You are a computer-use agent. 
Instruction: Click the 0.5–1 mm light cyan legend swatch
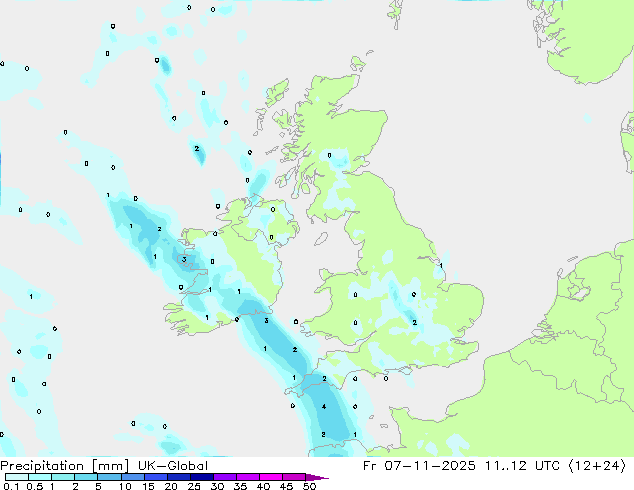[40, 477]
